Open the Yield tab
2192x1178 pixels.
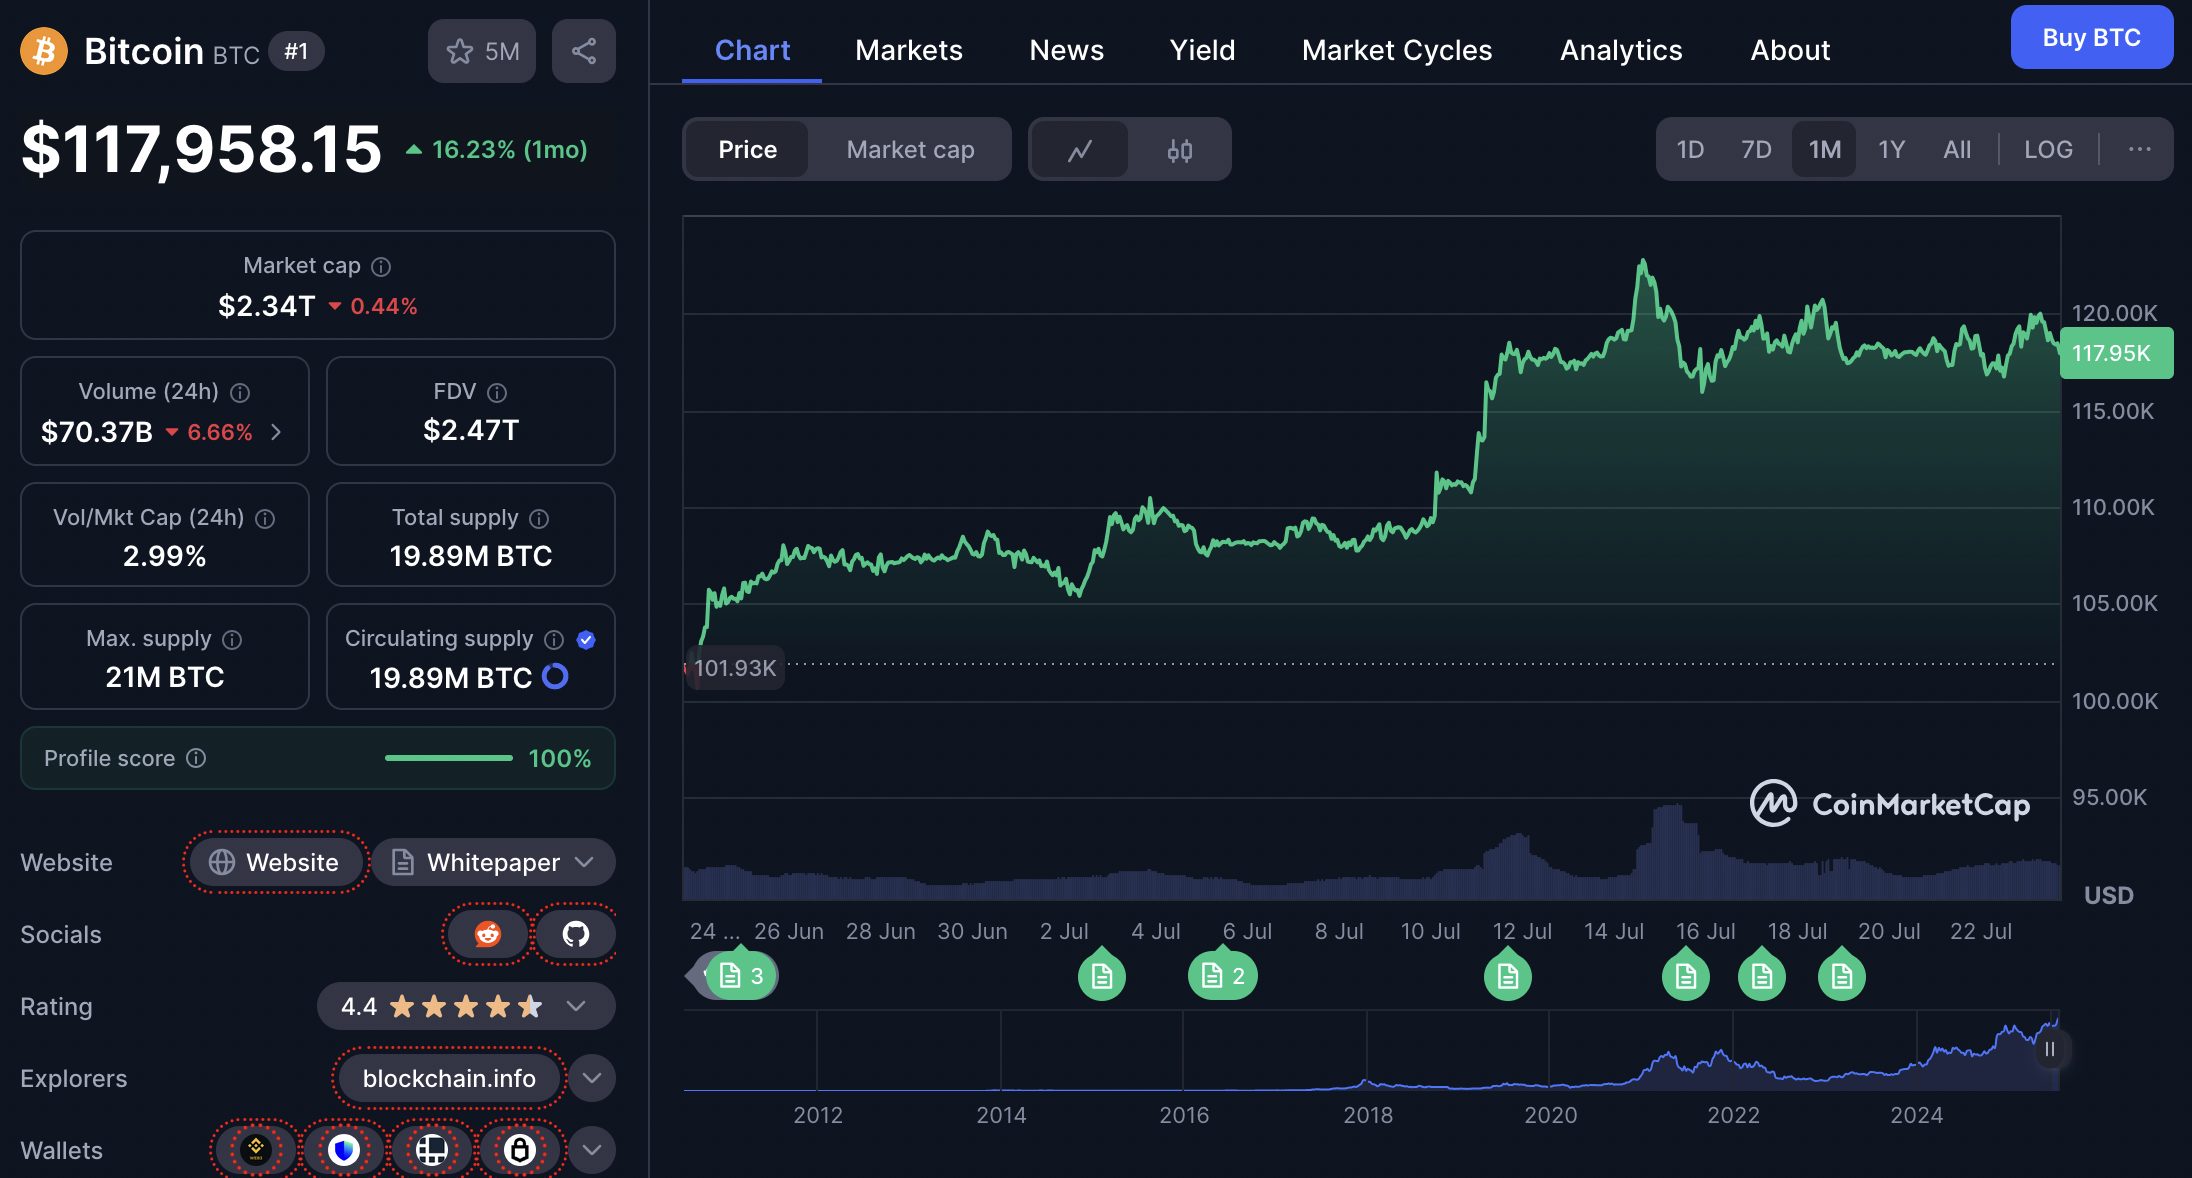[1203, 50]
